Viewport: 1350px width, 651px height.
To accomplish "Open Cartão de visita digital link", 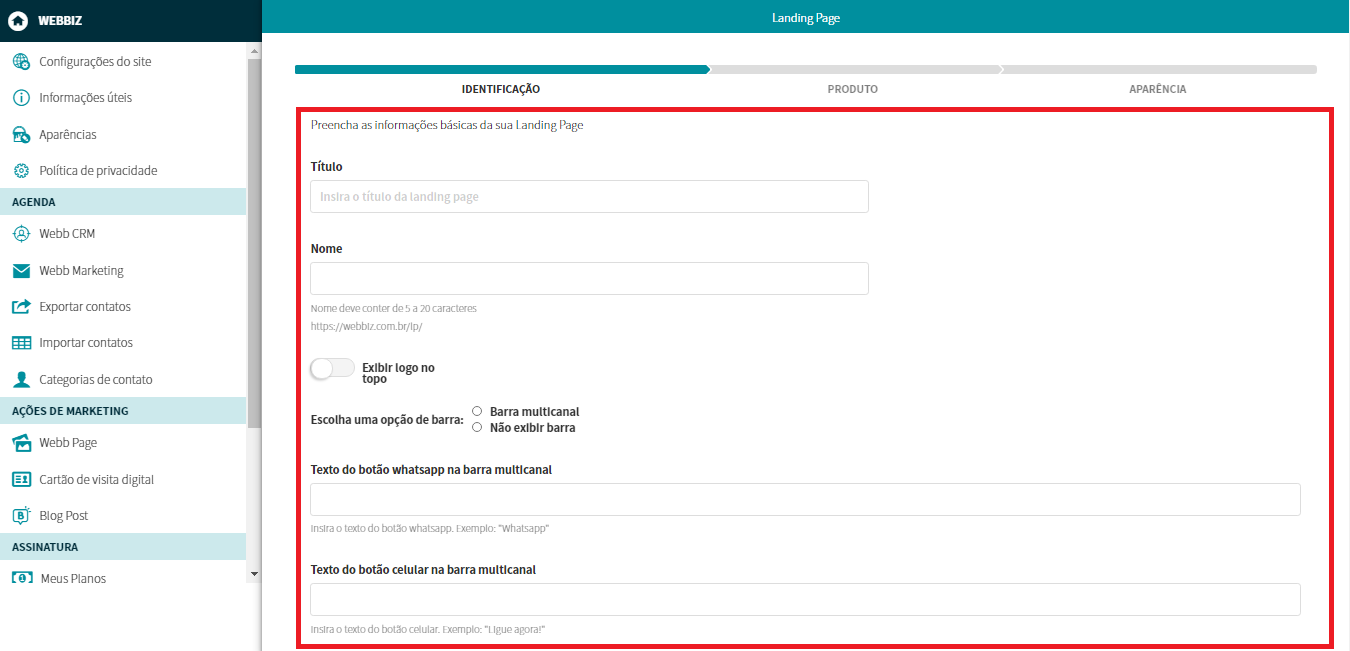I will 96,480.
